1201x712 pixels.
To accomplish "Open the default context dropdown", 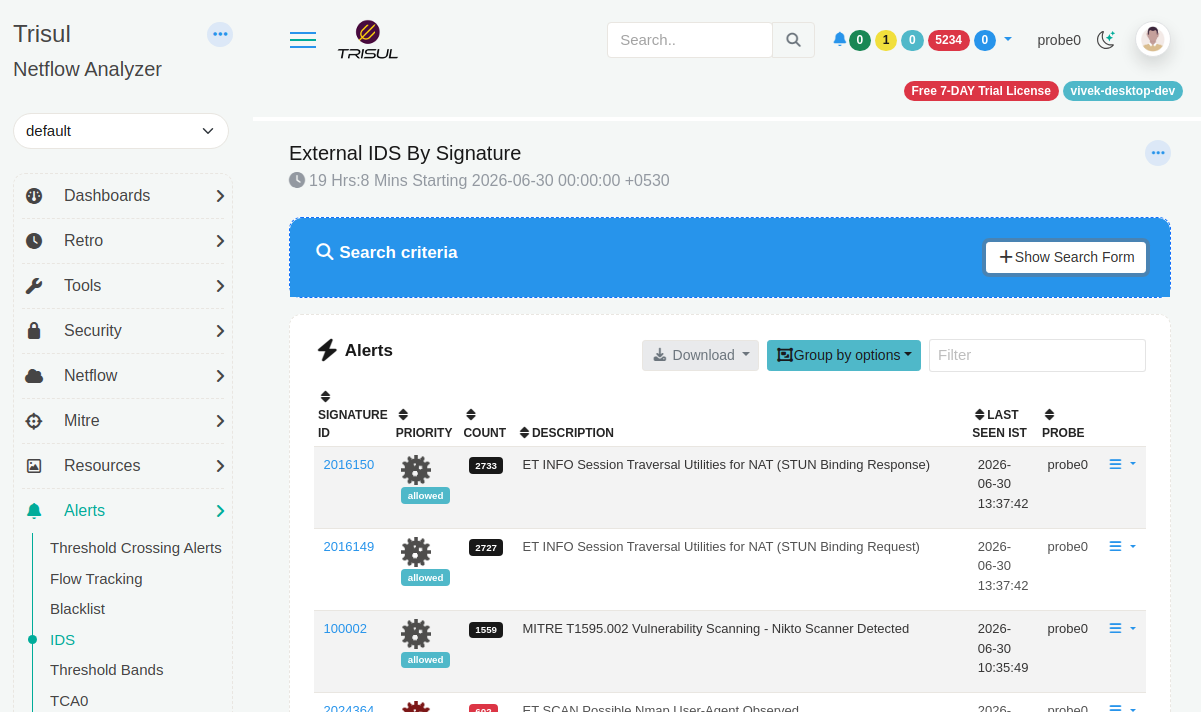I will 121,131.
